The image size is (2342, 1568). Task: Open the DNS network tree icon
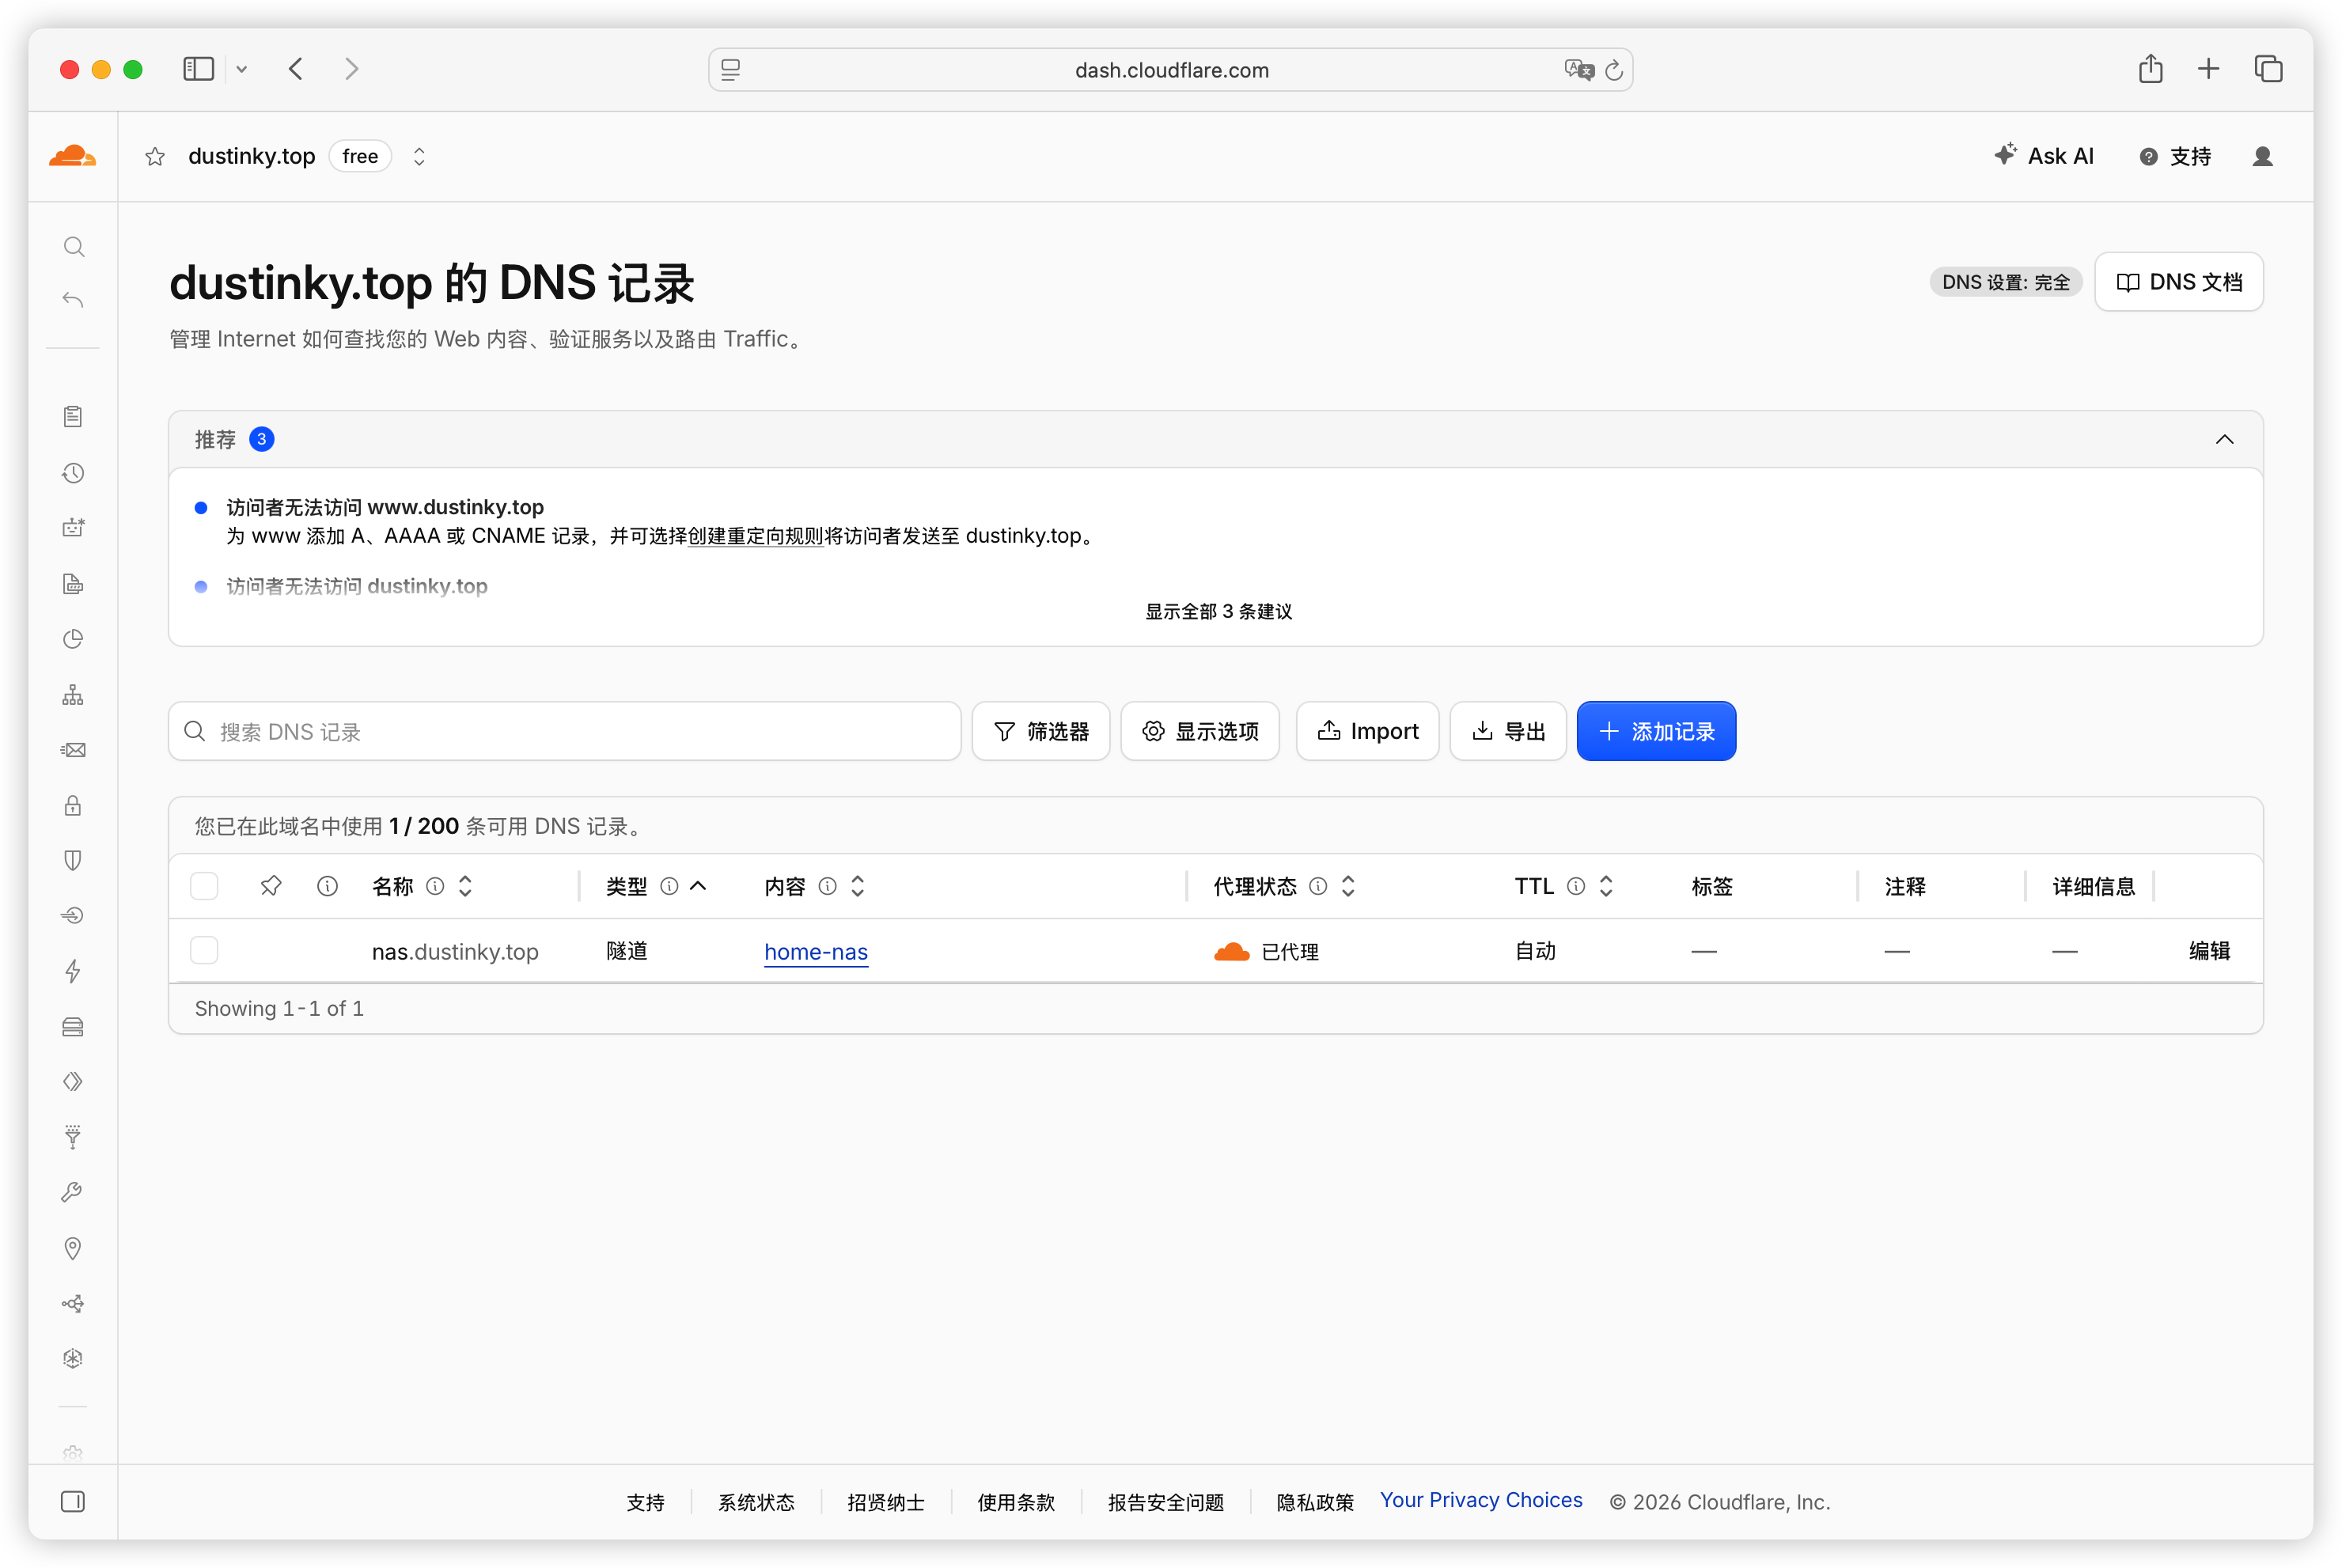click(x=73, y=695)
